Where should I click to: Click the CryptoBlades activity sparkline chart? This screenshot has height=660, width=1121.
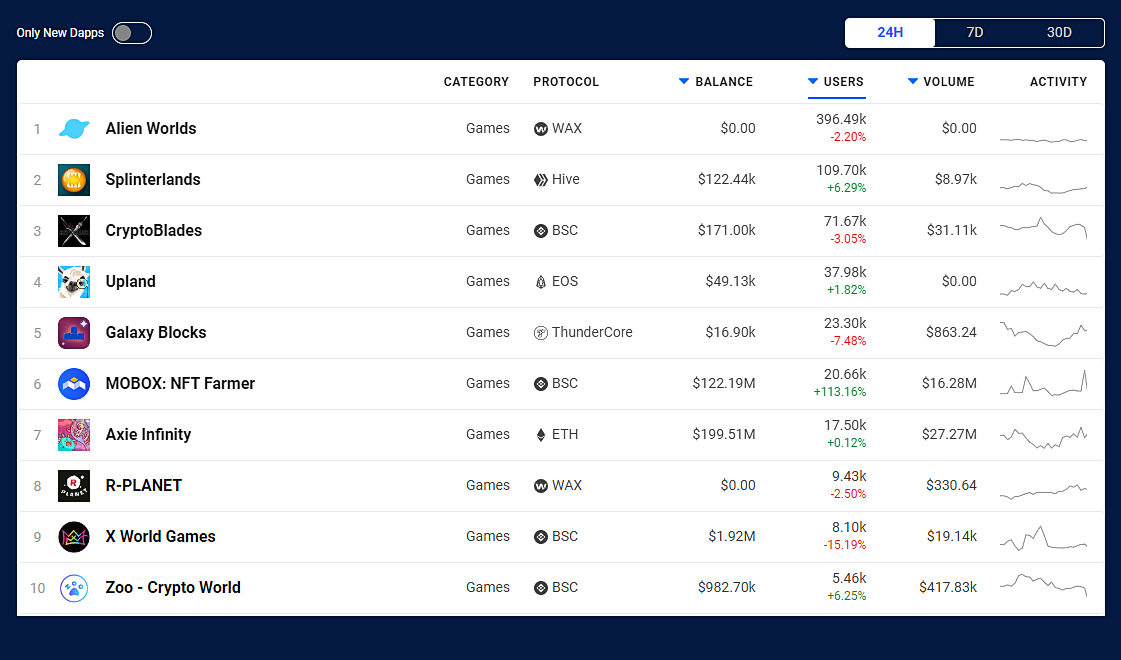point(1043,228)
